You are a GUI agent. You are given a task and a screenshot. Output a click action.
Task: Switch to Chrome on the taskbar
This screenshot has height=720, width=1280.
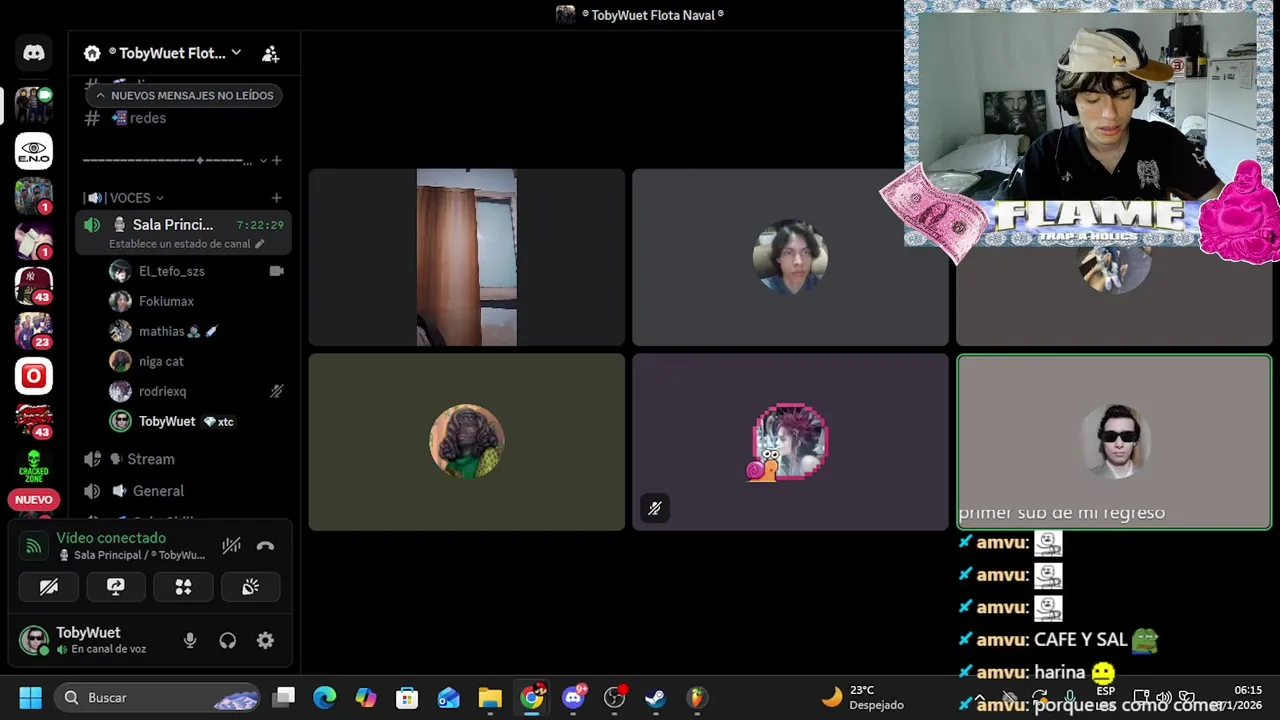(532, 697)
